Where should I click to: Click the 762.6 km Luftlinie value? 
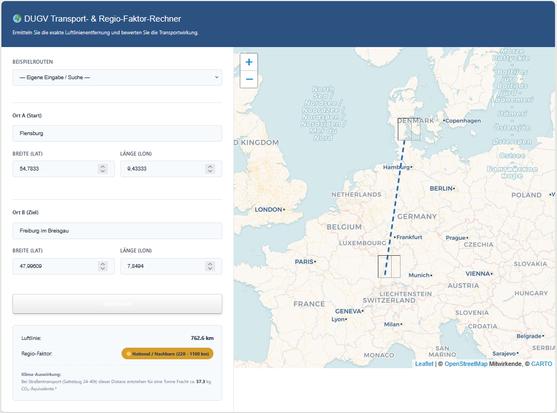pyautogui.click(x=202, y=338)
